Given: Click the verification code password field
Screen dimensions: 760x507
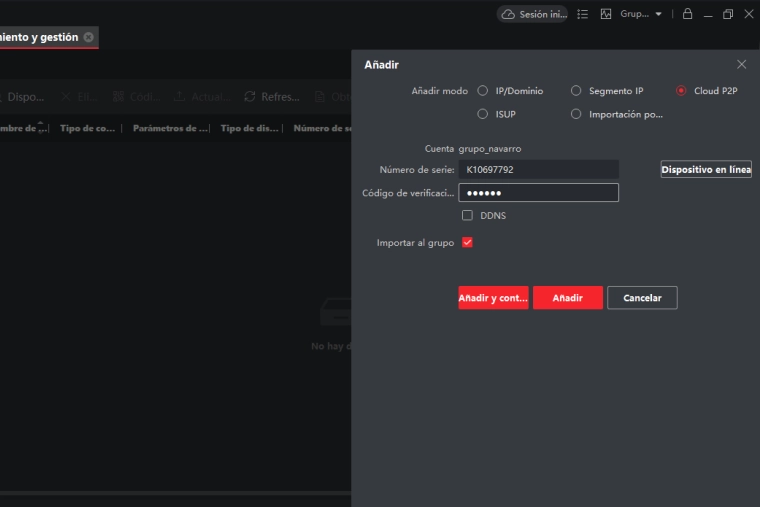Looking at the screenshot, I should tap(538, 193).
